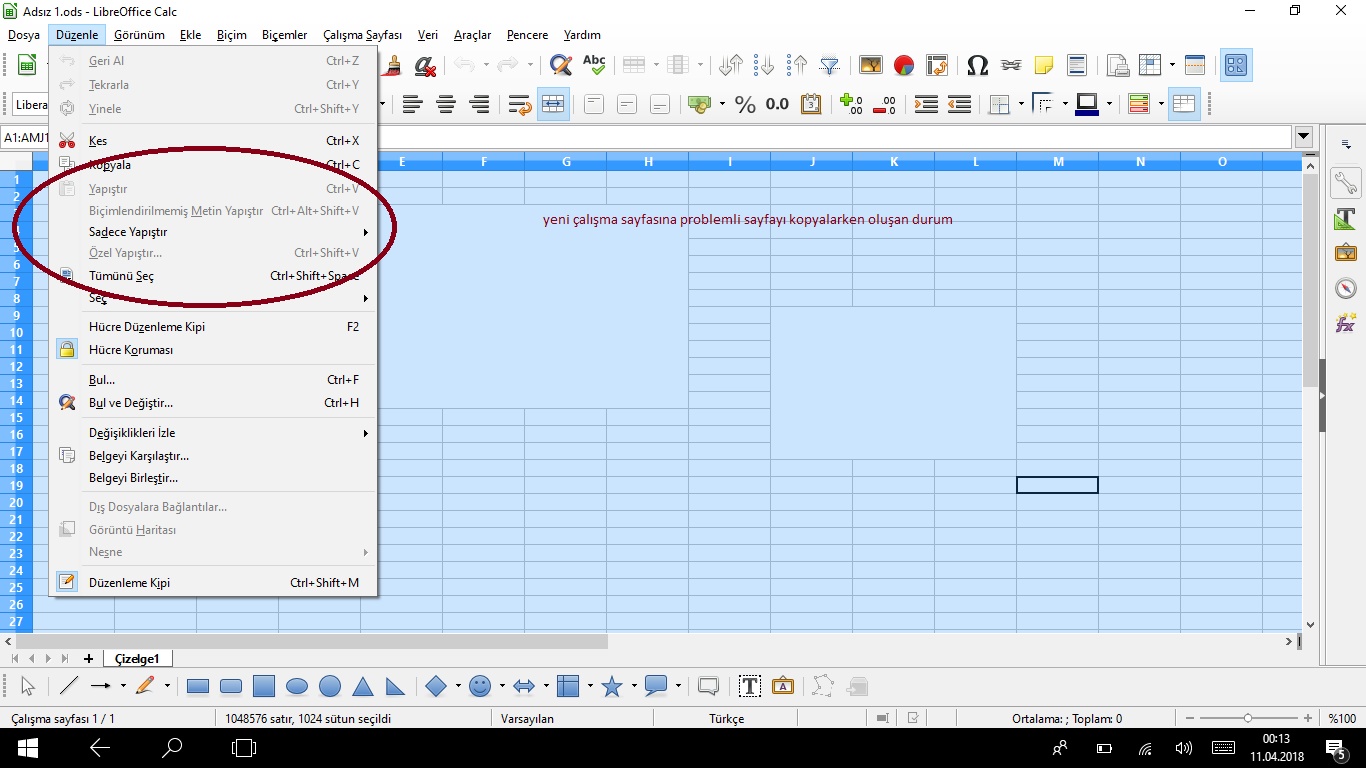This screenshot has width=1366, height=768.
Task: Insert a hyperlink using the chain icon
Action: [1011, 65]
